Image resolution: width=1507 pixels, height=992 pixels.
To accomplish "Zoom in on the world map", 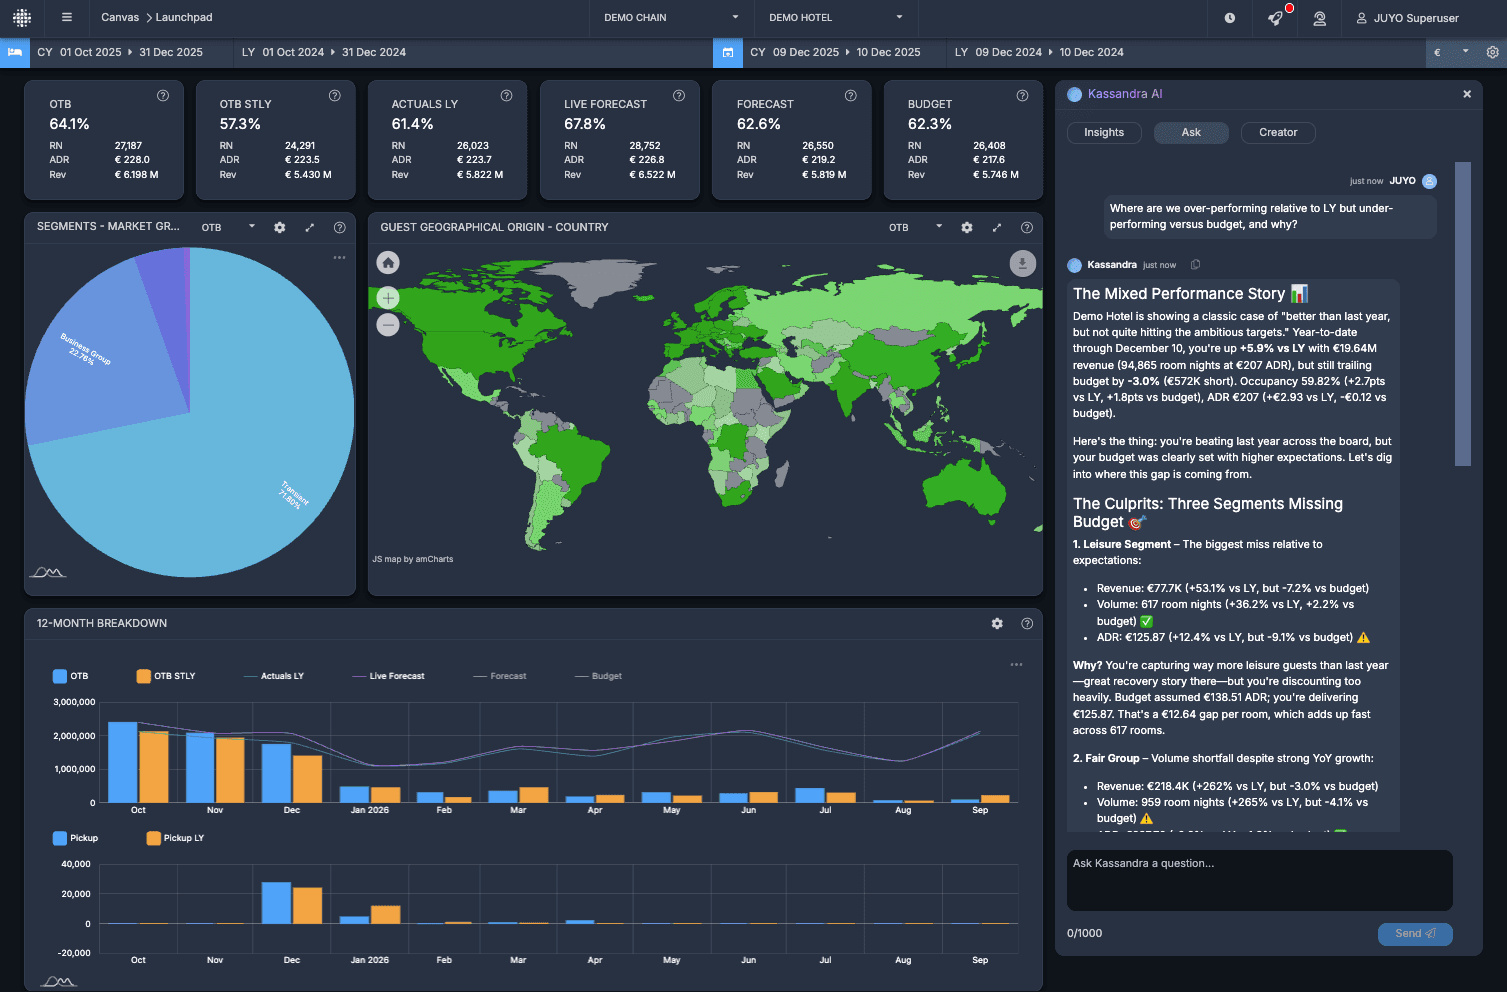I will click(x=388, y=298).
